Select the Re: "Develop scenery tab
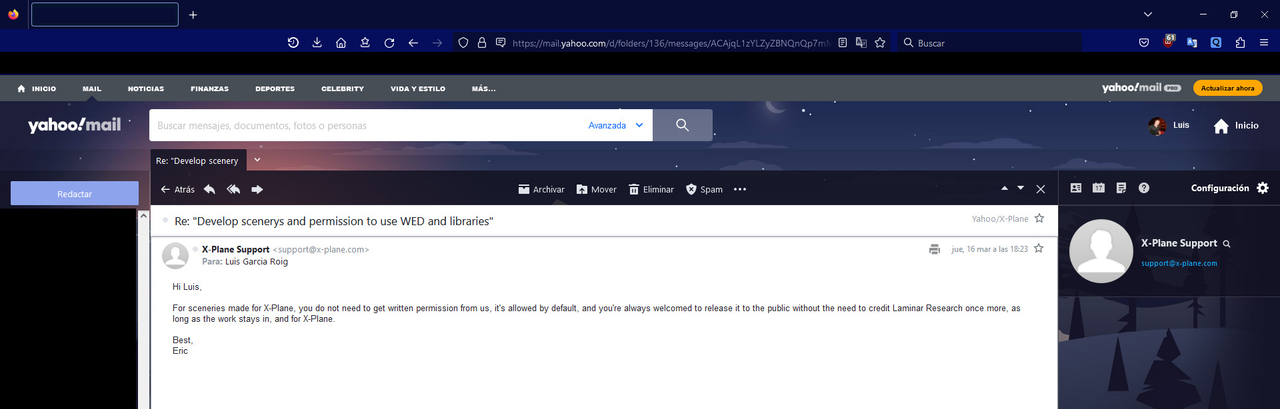Image resolution: width=1280 pixels, height=409 pixels. click(198, 160)
